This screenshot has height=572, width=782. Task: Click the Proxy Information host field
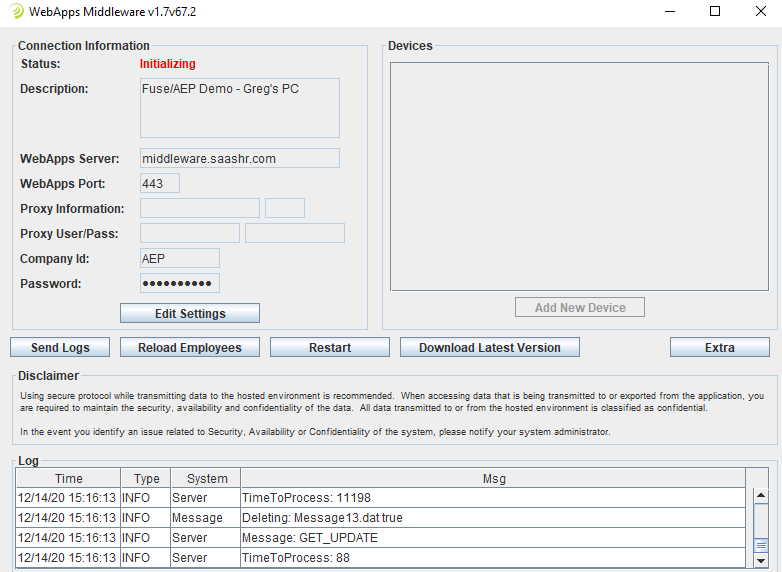pos(200,208)
